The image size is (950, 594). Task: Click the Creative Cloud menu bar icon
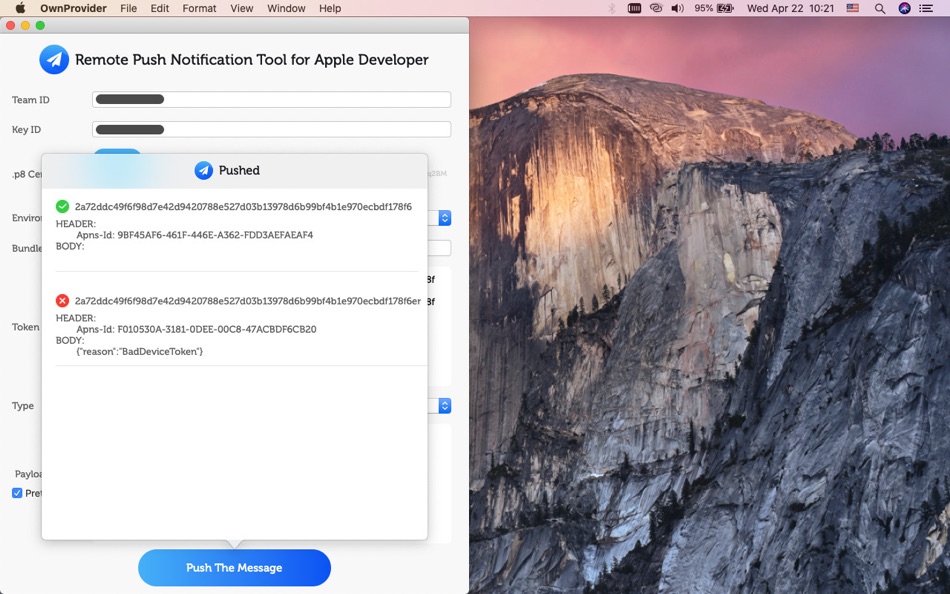coord(656,8)
